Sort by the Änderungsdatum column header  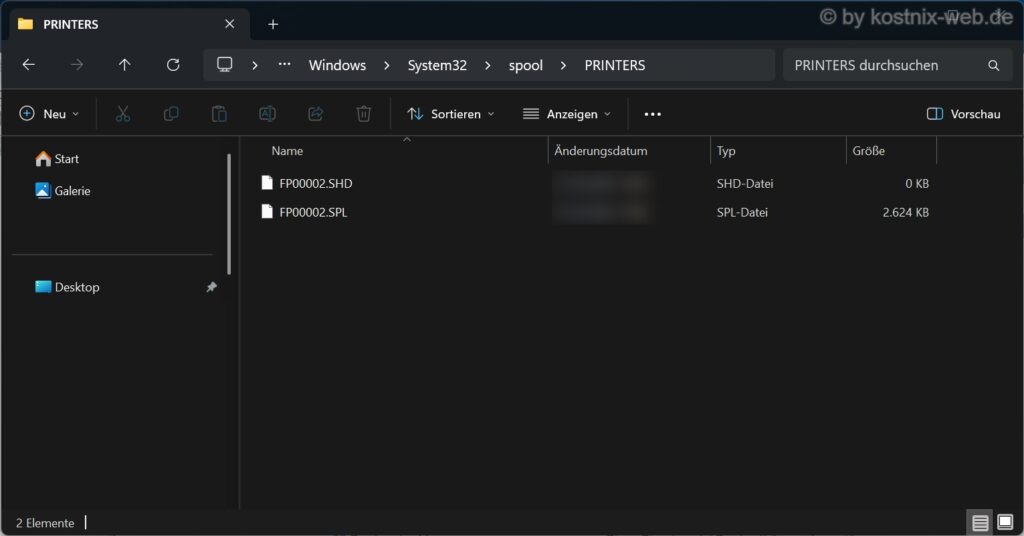tap(601, 151)
